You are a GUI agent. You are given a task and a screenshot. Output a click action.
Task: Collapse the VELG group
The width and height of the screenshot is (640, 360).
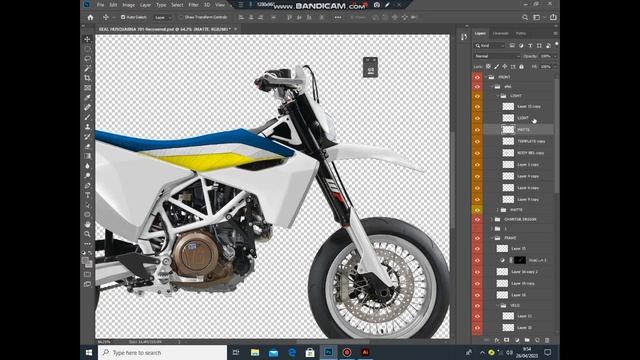(x=498, y=305)
